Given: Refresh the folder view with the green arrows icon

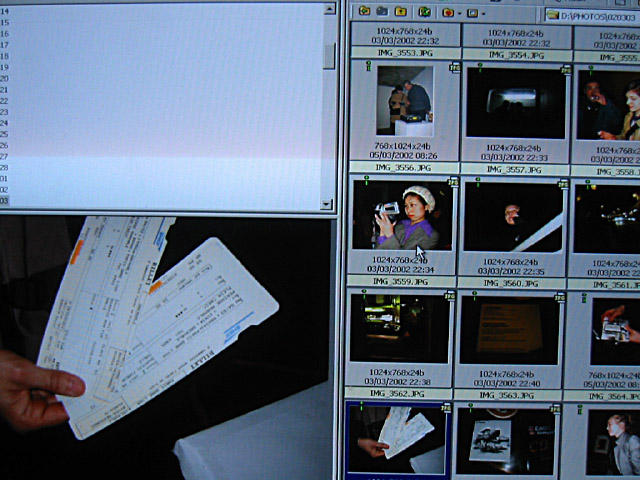Looking at the screenshot, I should (424, 12).
